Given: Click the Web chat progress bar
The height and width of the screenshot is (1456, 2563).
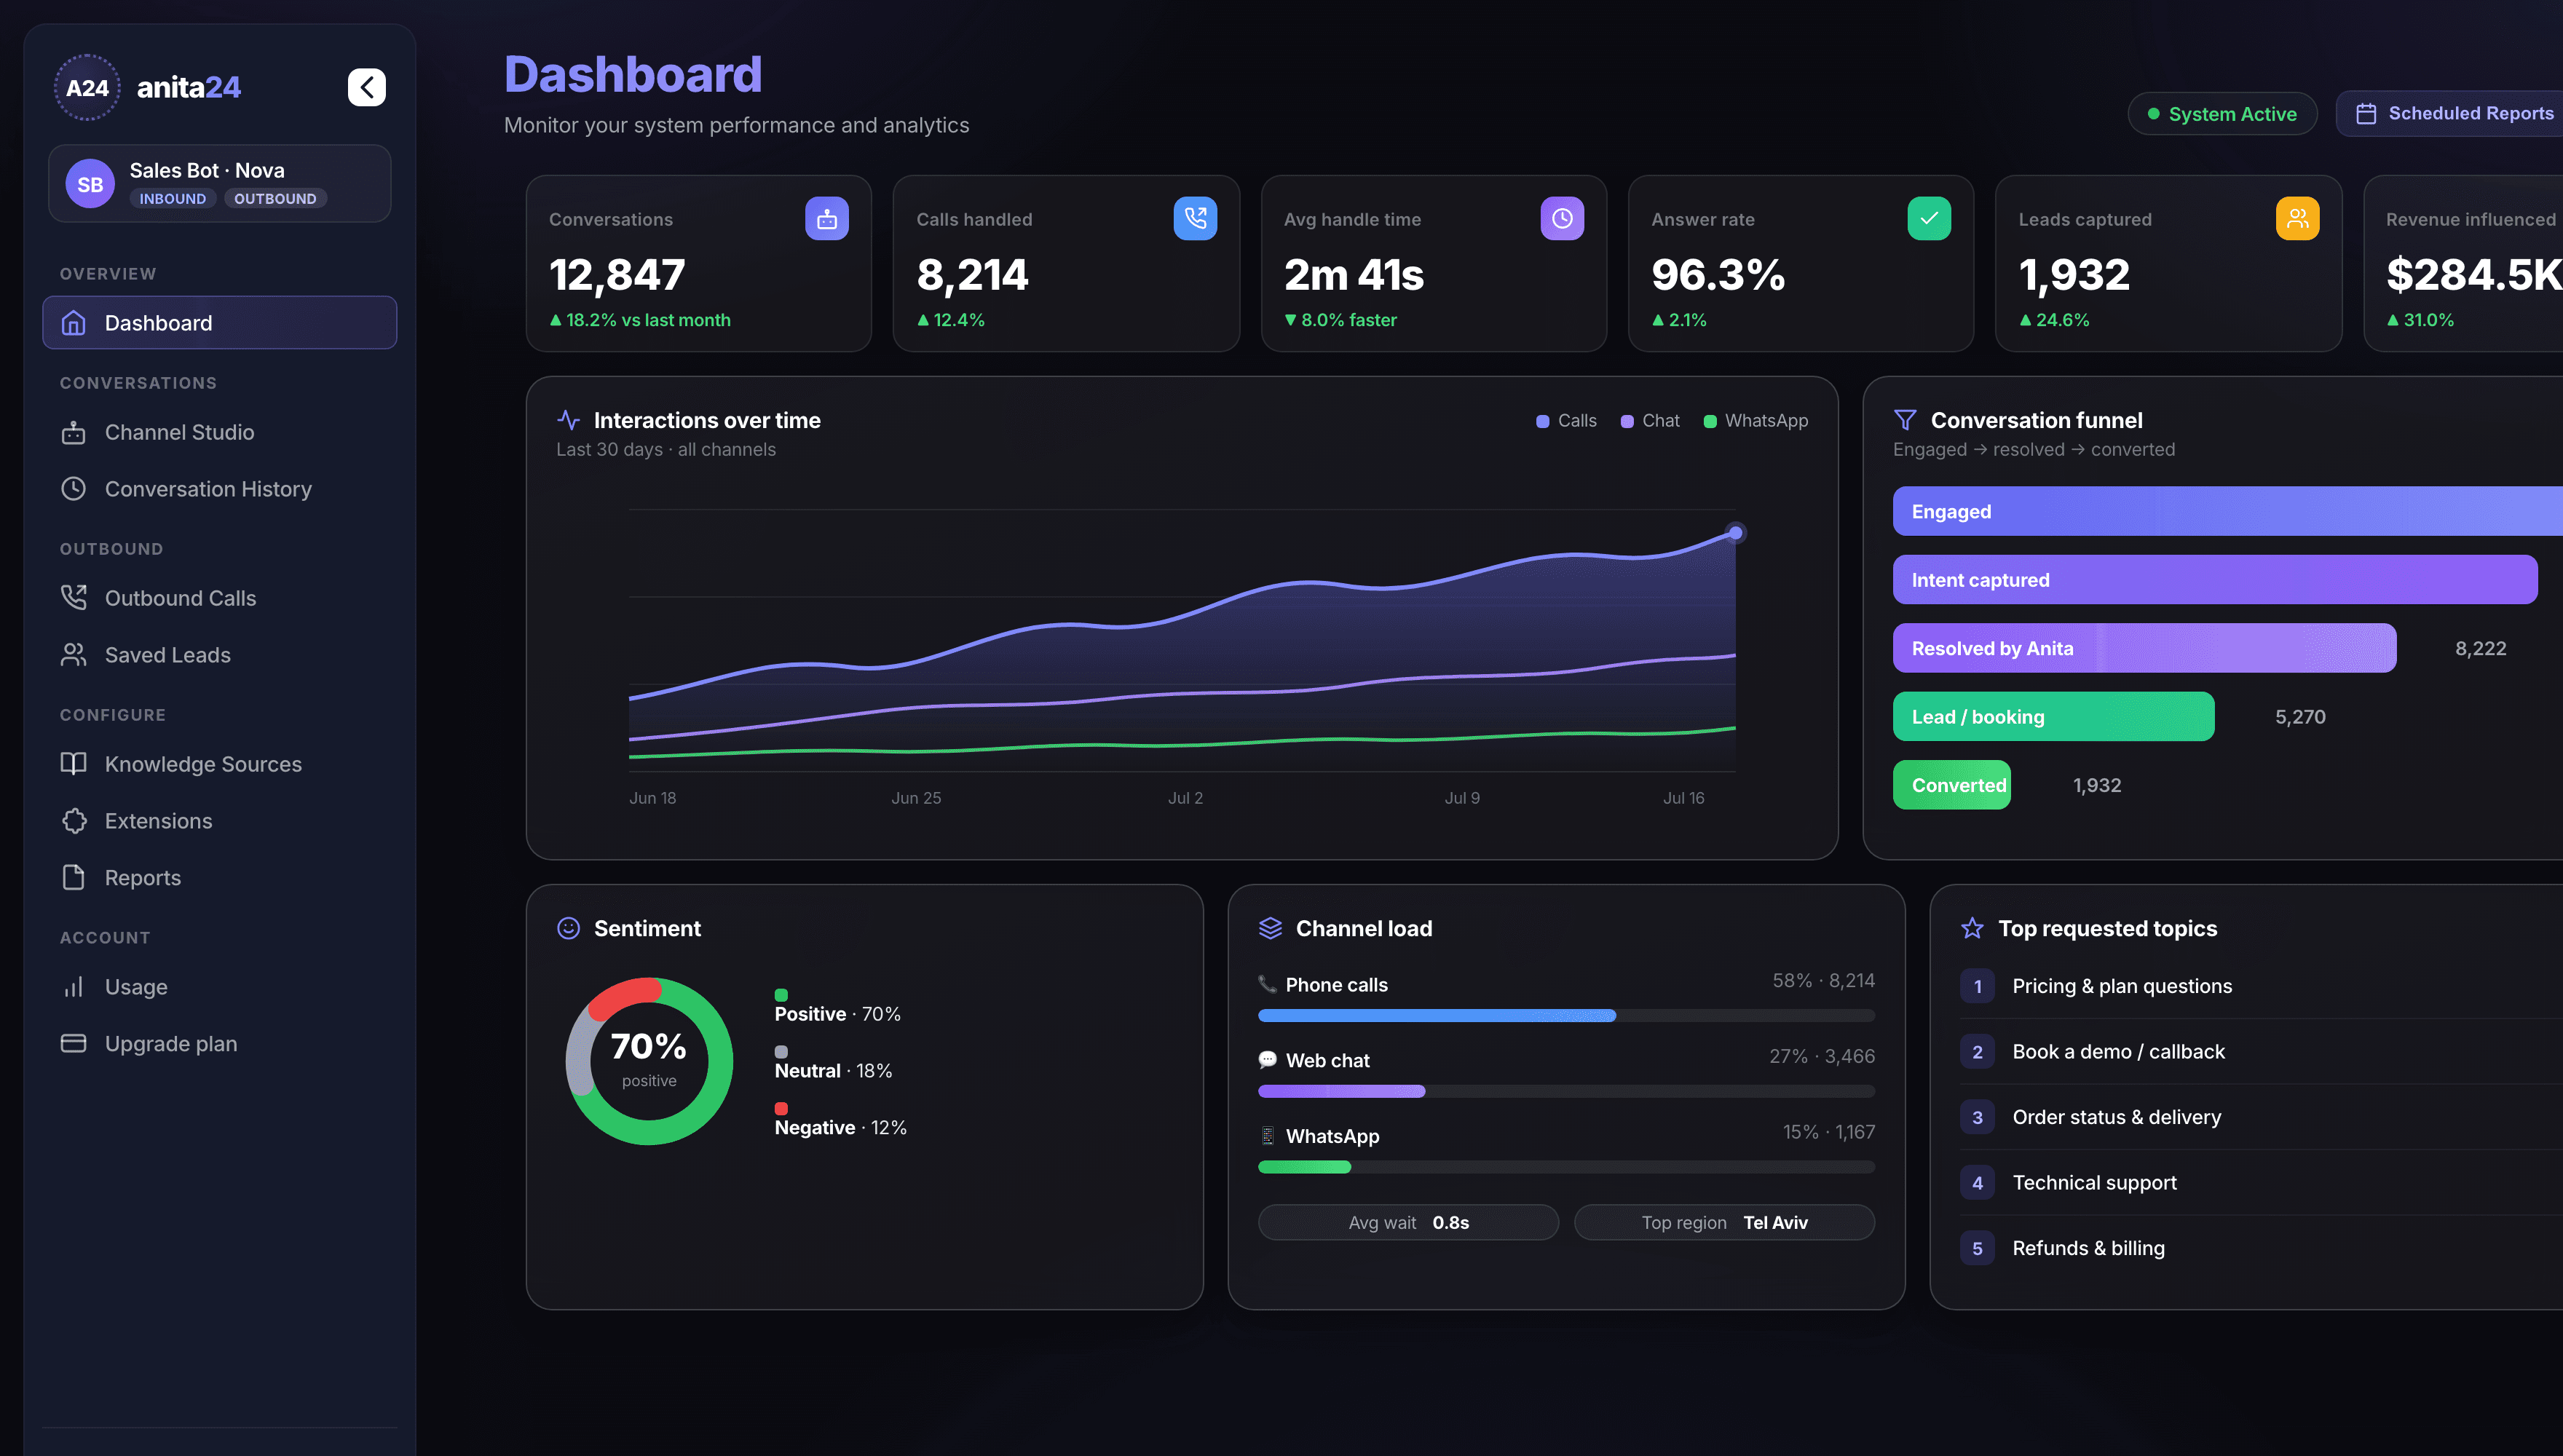Looking at the screenshot, I should [x=1566, y=1092].
